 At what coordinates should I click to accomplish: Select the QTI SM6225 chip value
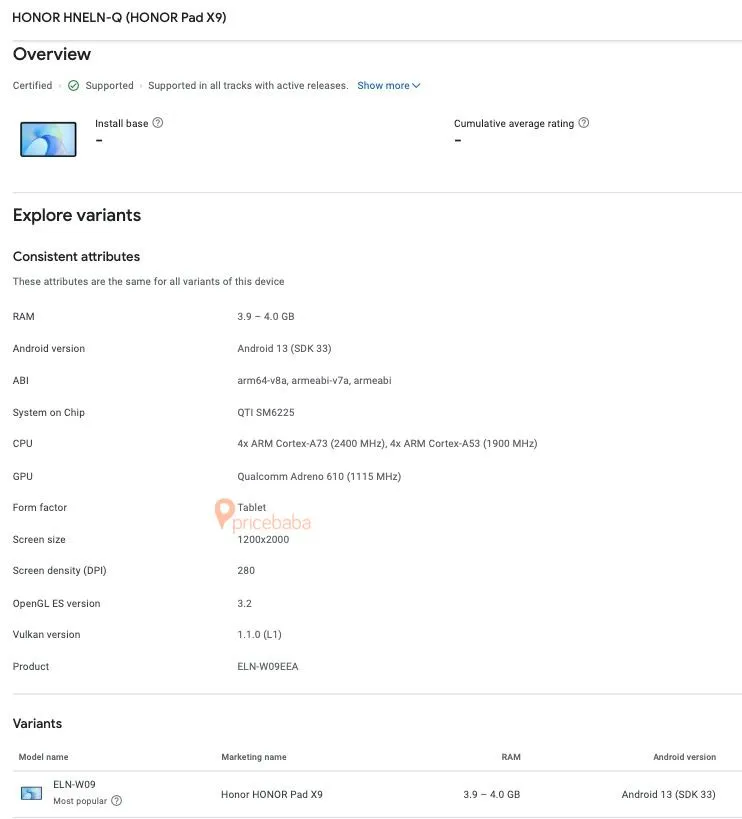266,412
